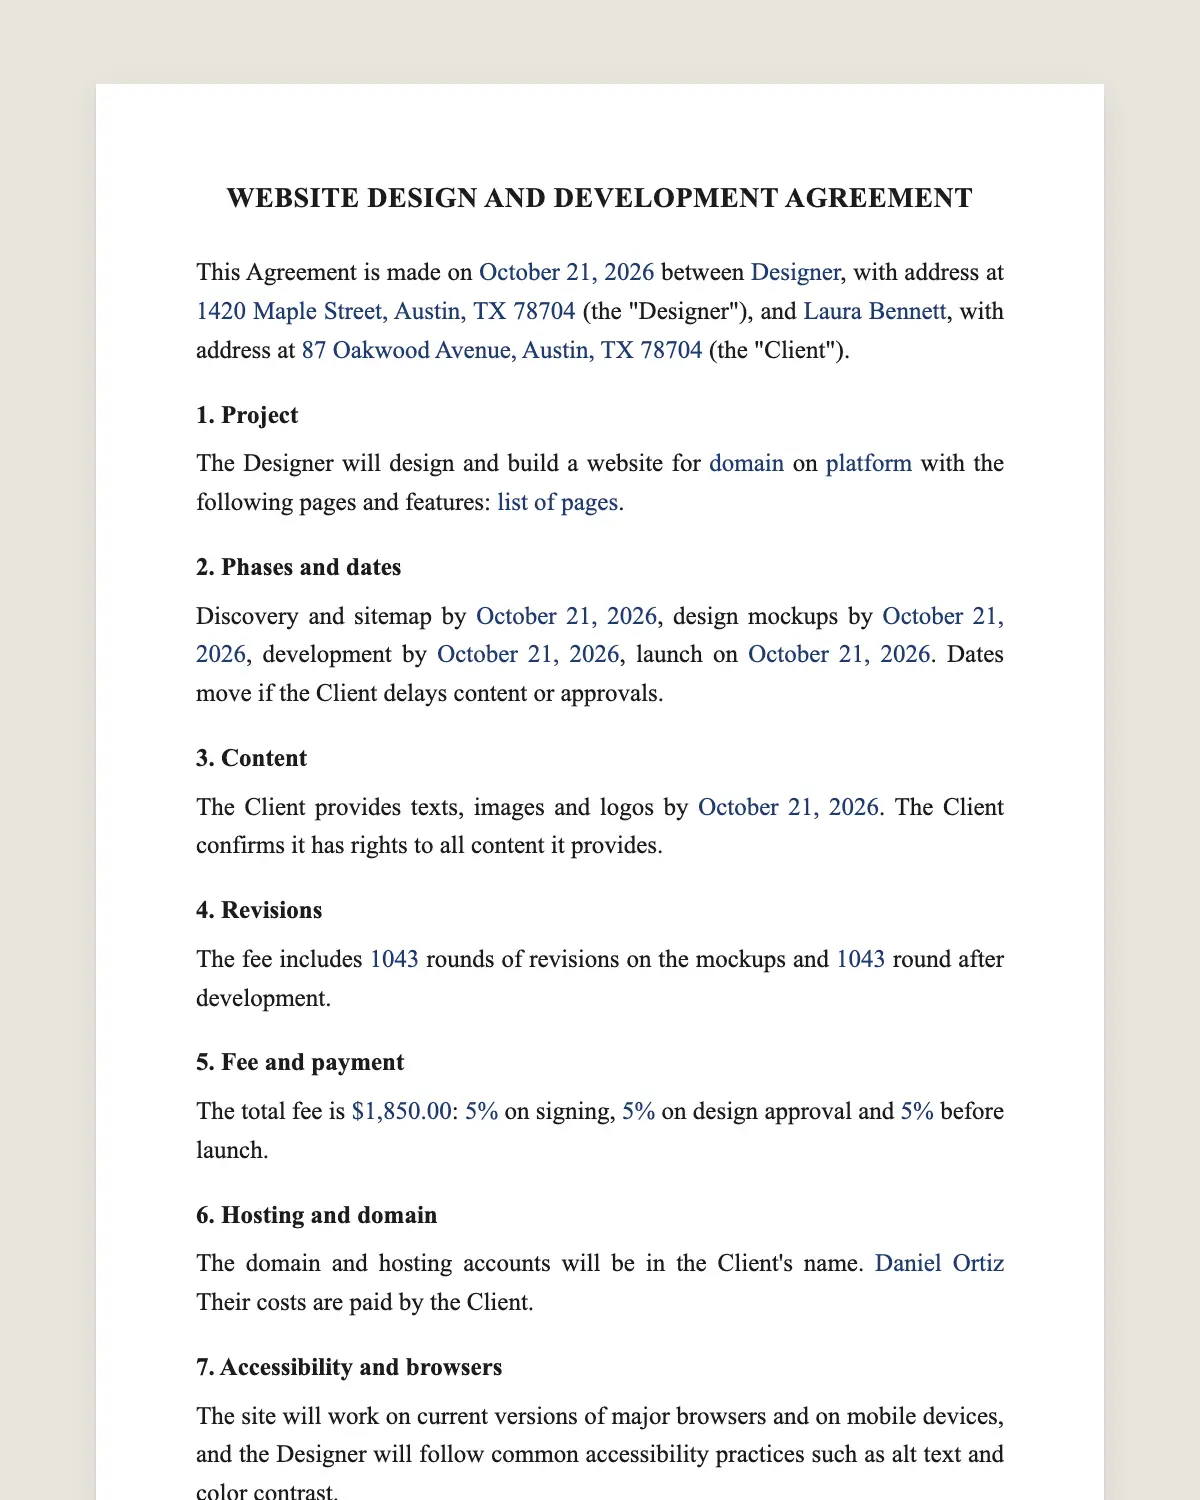Edit the 87 Oakwood Avenue address field
1200x1500 pixels.
point(502,350)
